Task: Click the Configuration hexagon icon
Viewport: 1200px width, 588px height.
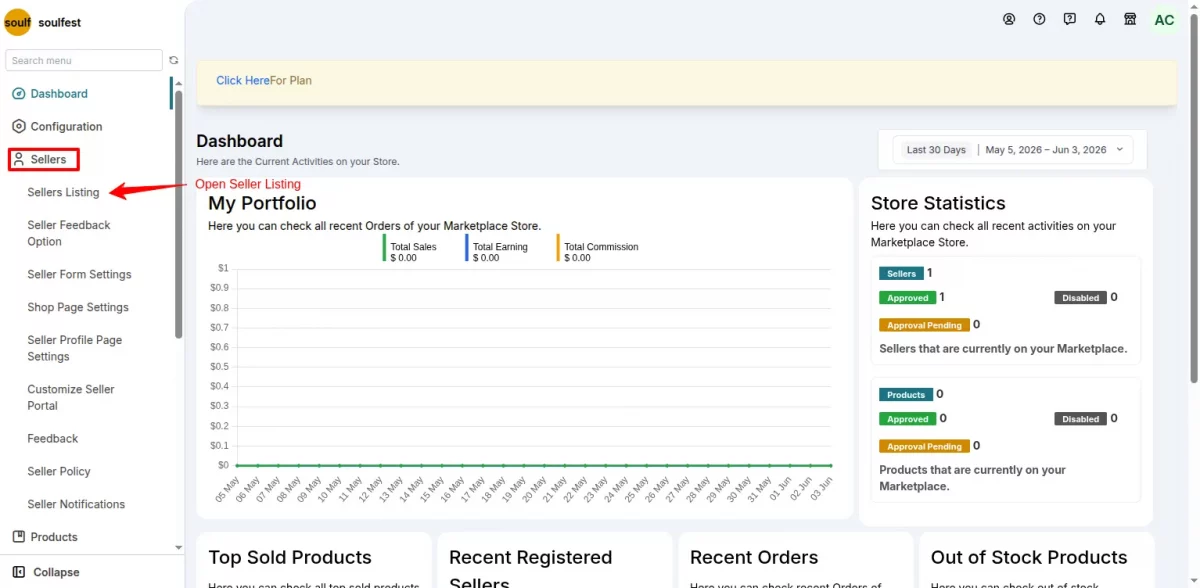Action: [x=18, y=127]
